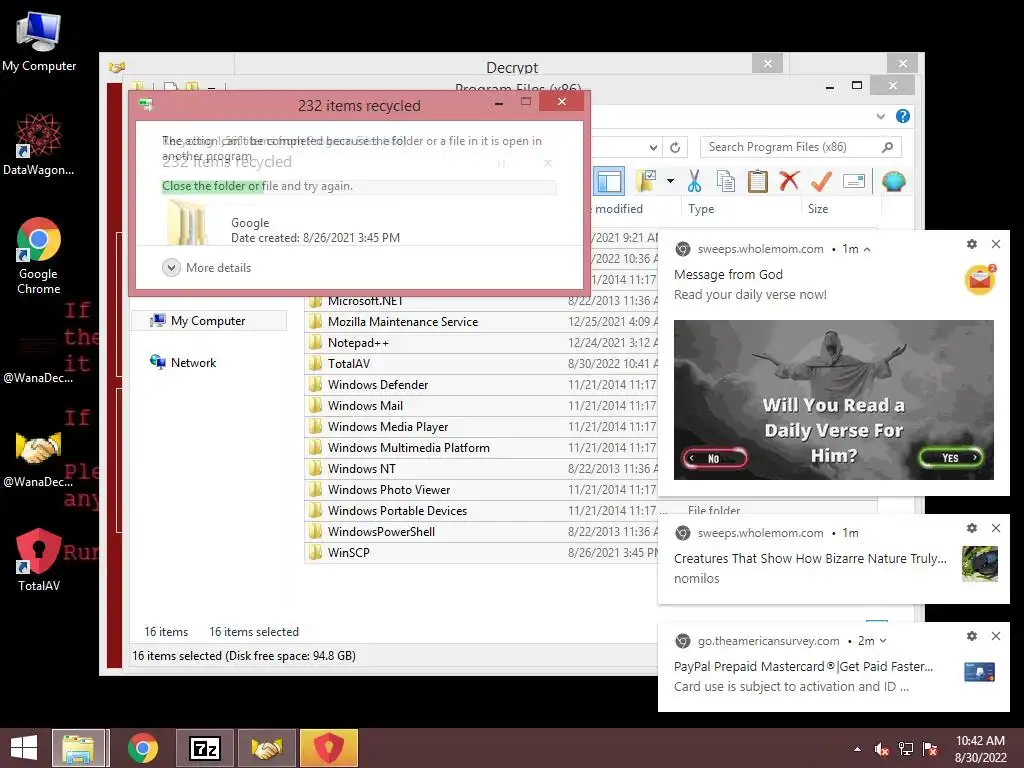This screenshot has width=1024, height=768.
Task: Collapse the Message from God notification chevron
Action: point(867,249)
